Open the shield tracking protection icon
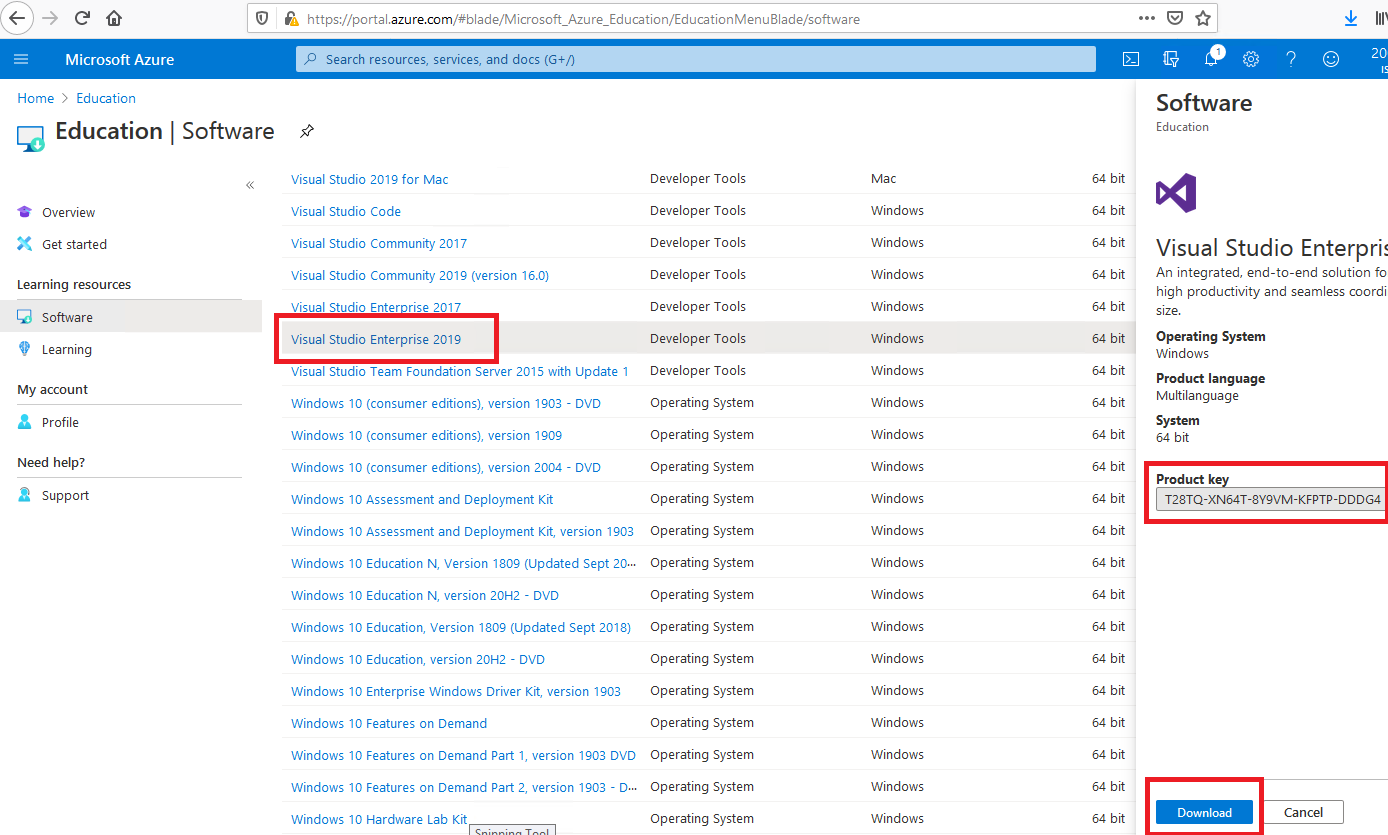Screen dimensions: 1388x835 (x=263, y=18)
